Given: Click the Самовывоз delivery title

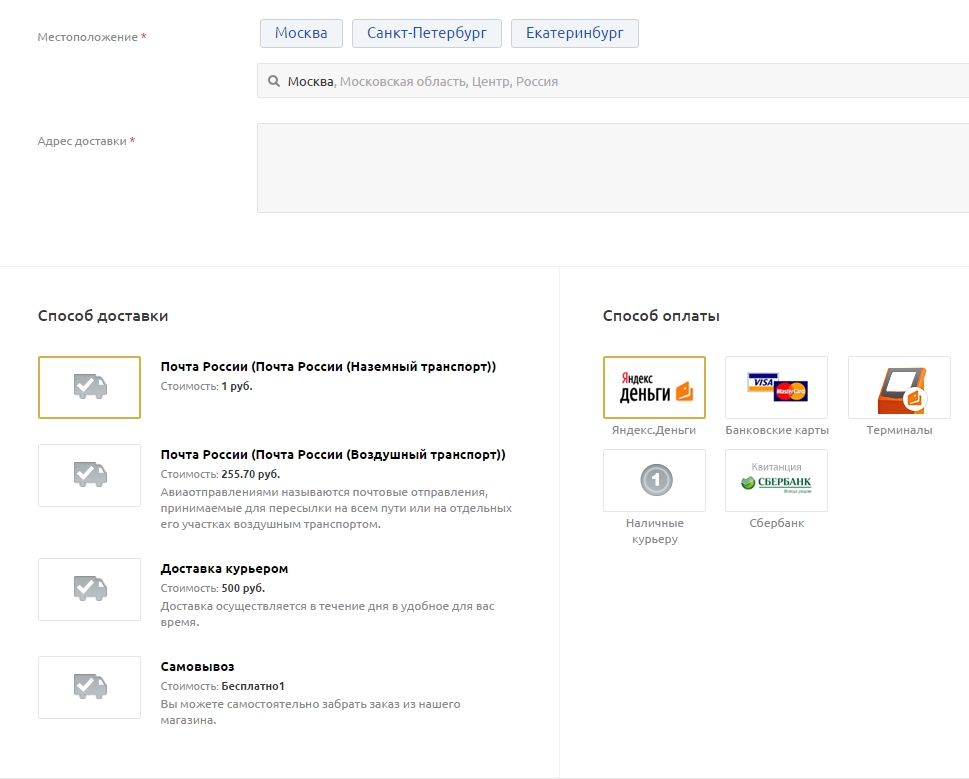Looking at the screenshot, I should point(197,667).
